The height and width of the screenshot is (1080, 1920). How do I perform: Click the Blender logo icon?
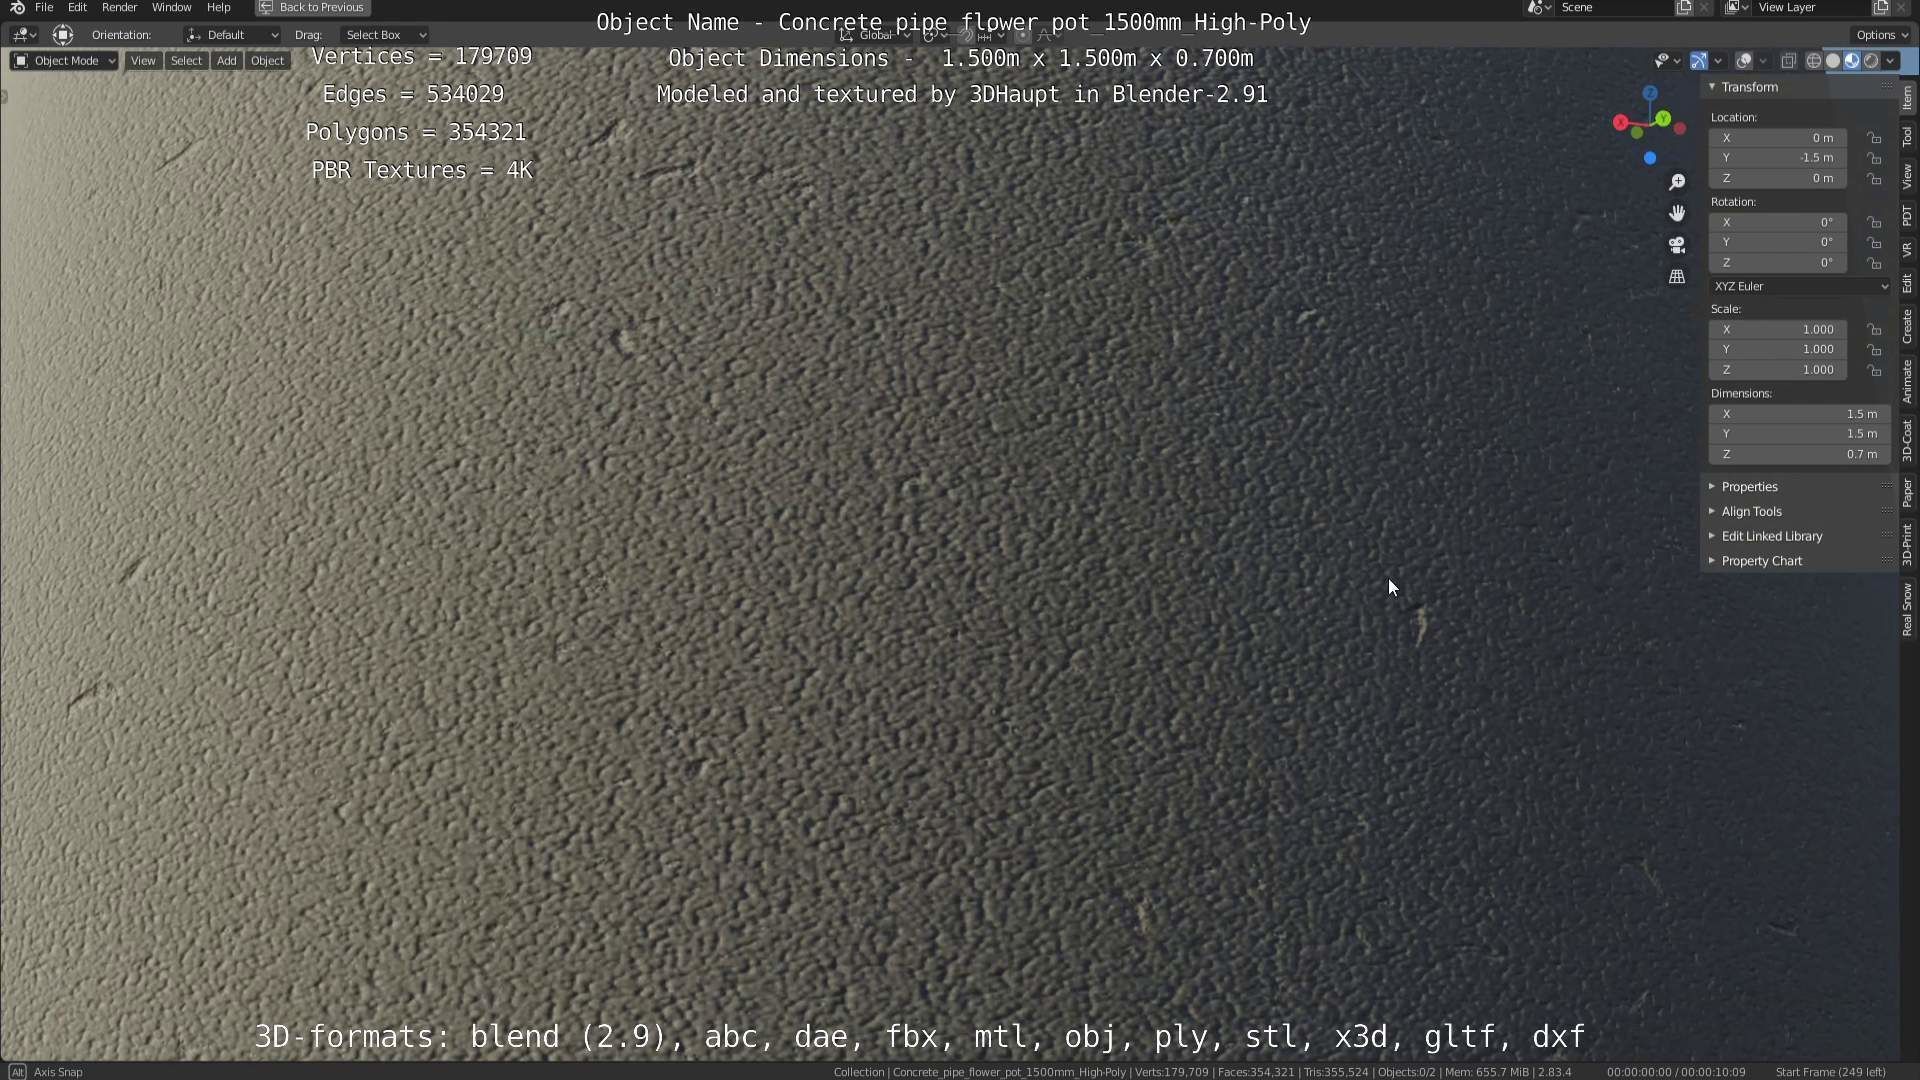17,8
